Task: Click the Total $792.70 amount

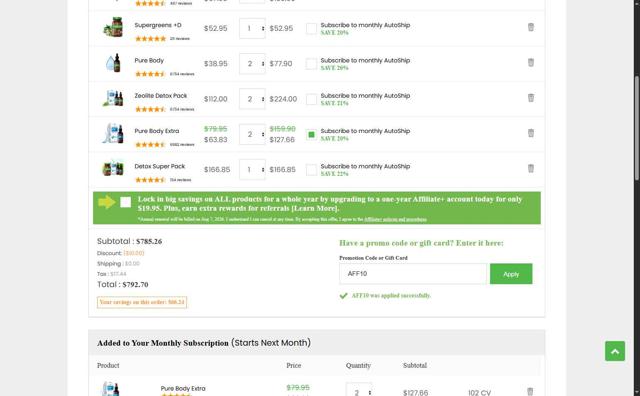Action: [x=135, y=285]
